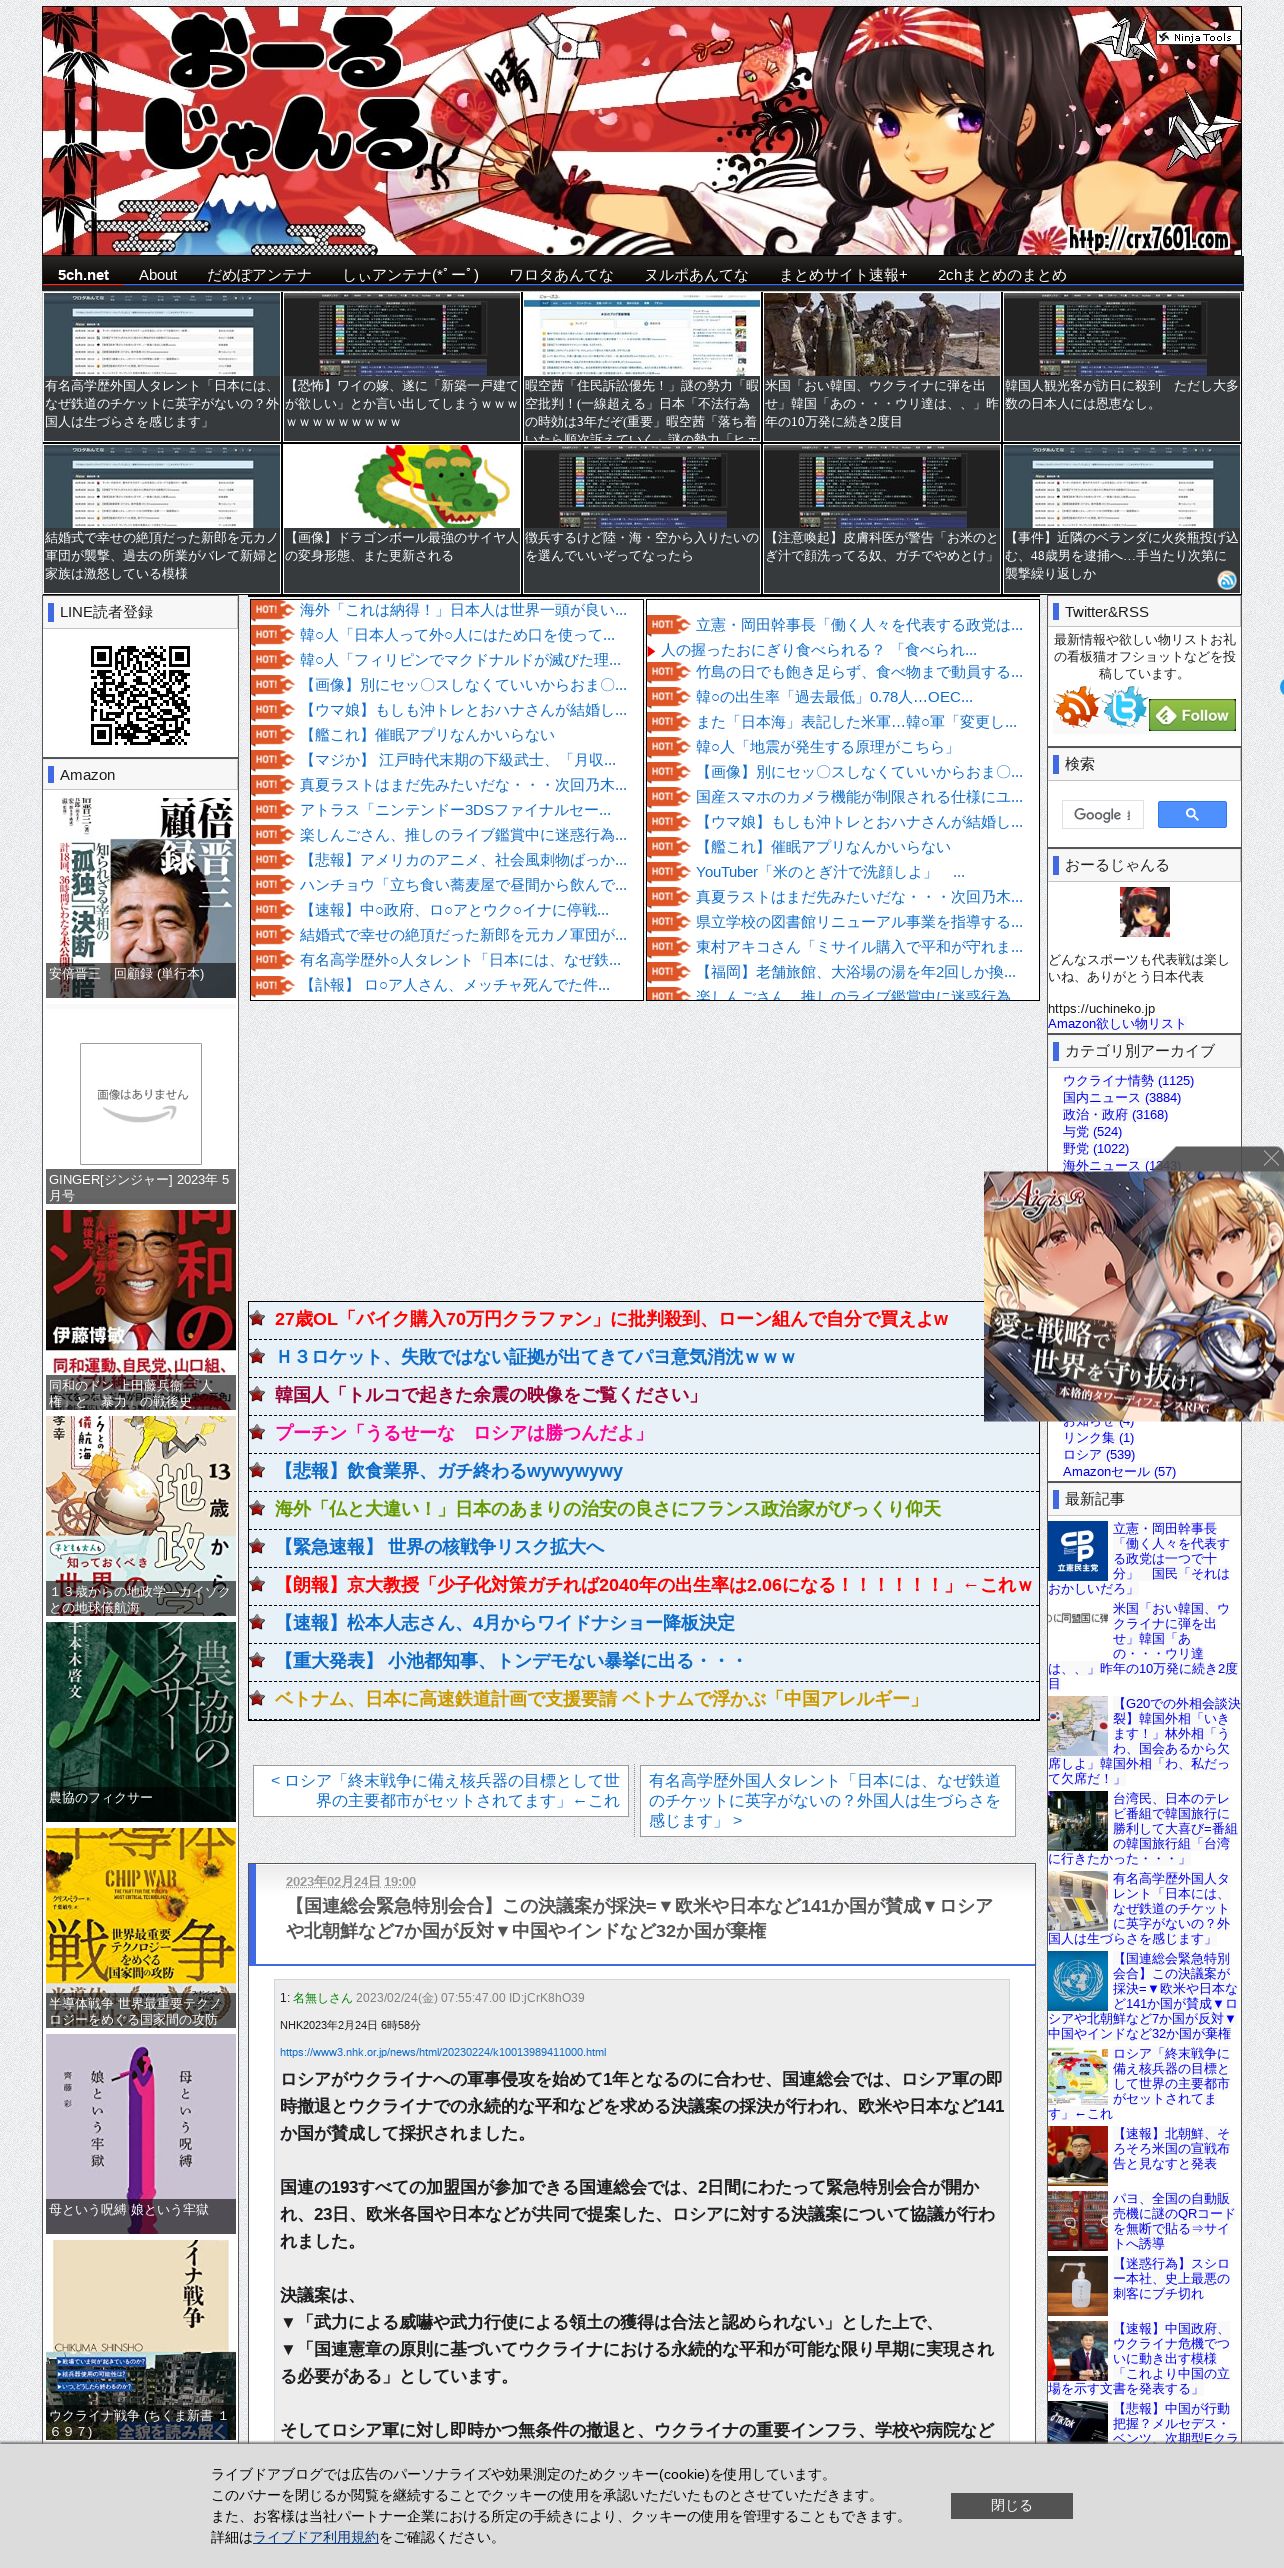Screen dimensions: 1284x2568
Task: Open 13歳からの地政学 book cover
Action: 141,1515
